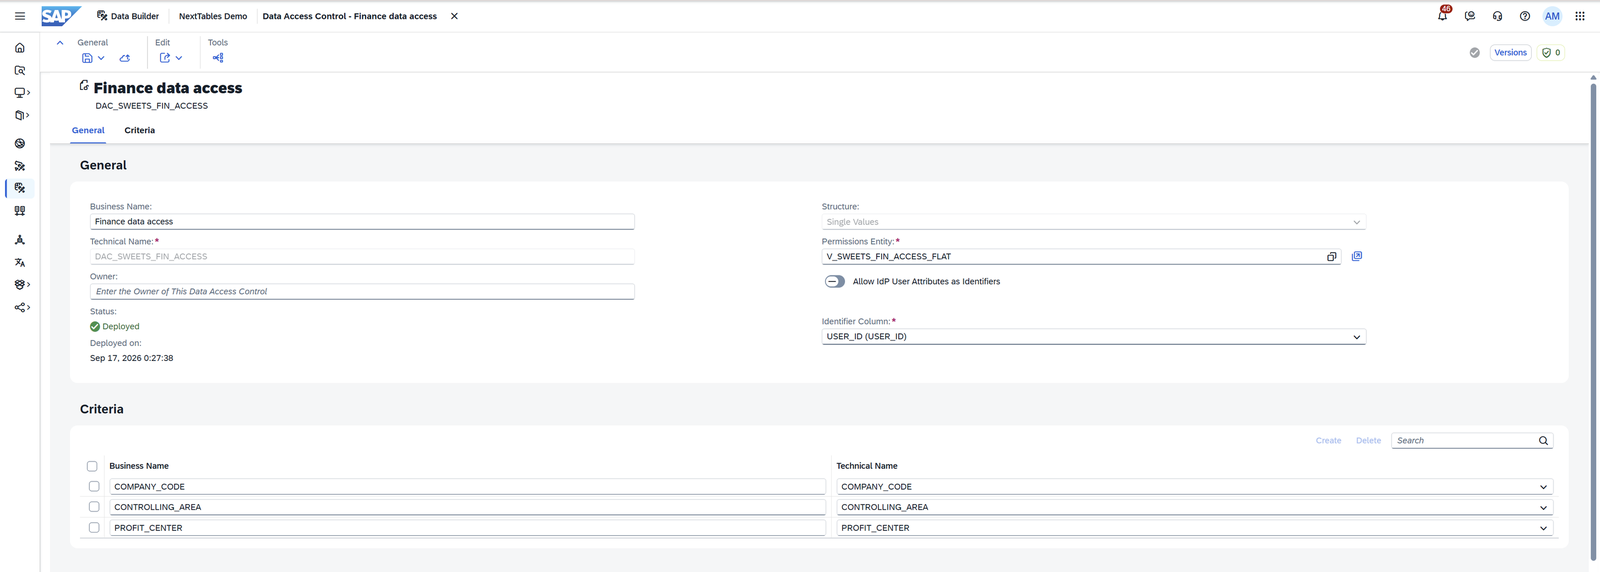
Task: Open the feedback chat icon
Action: pyautogui.click(x=1470, y=16)
